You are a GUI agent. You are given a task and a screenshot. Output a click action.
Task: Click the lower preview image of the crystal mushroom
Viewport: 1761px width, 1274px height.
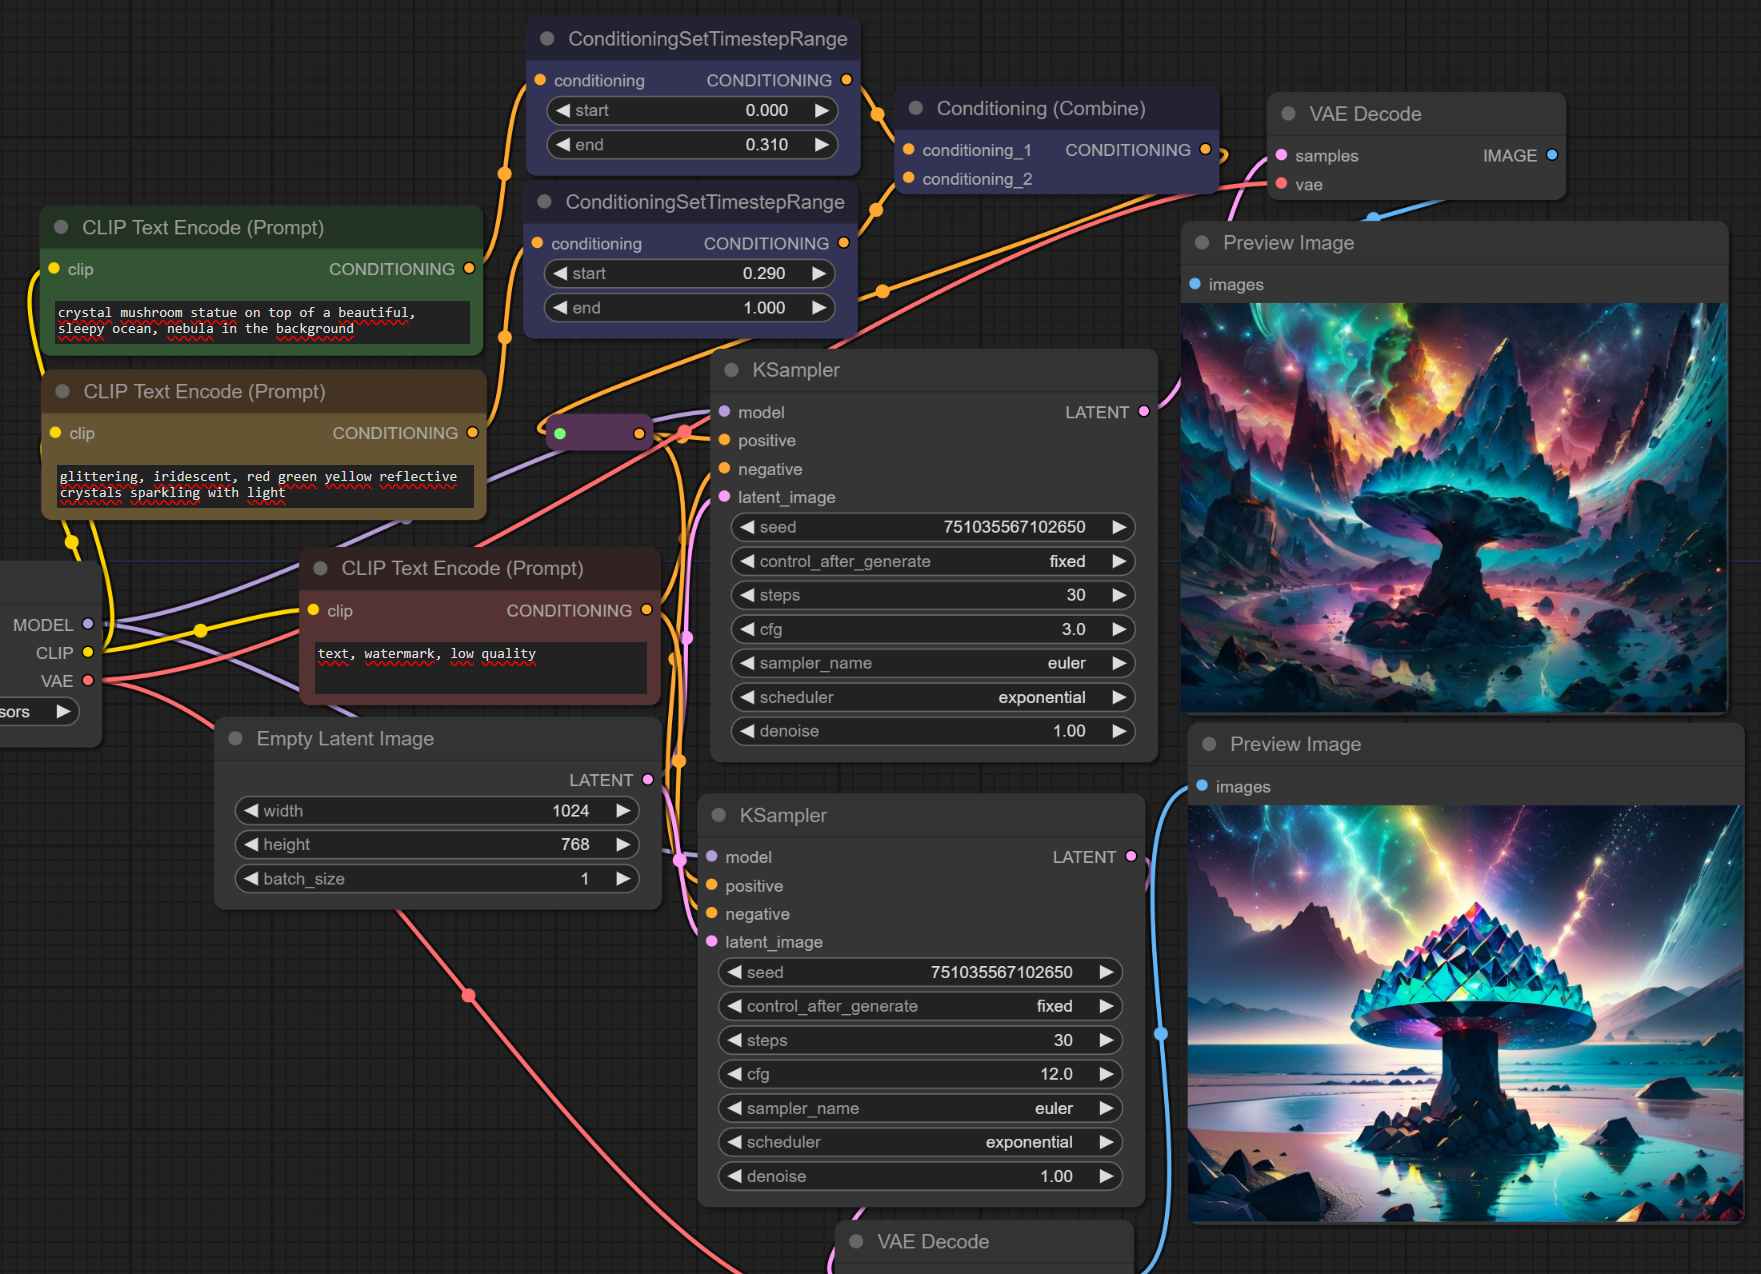tap(1465, 1012)
